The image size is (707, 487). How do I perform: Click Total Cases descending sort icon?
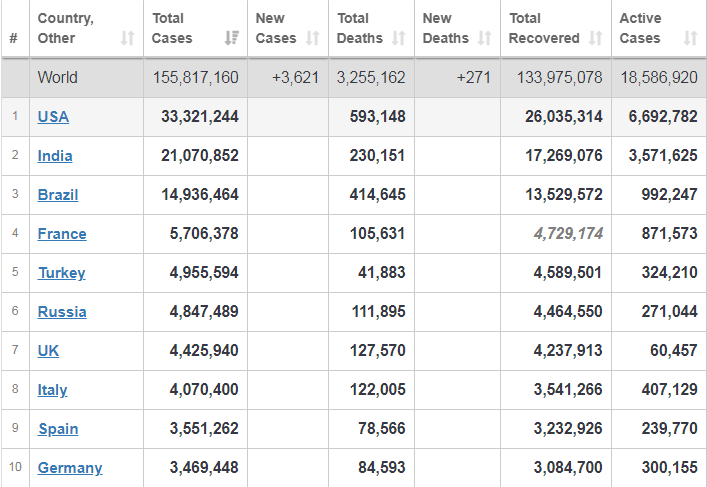coord(232,38)
